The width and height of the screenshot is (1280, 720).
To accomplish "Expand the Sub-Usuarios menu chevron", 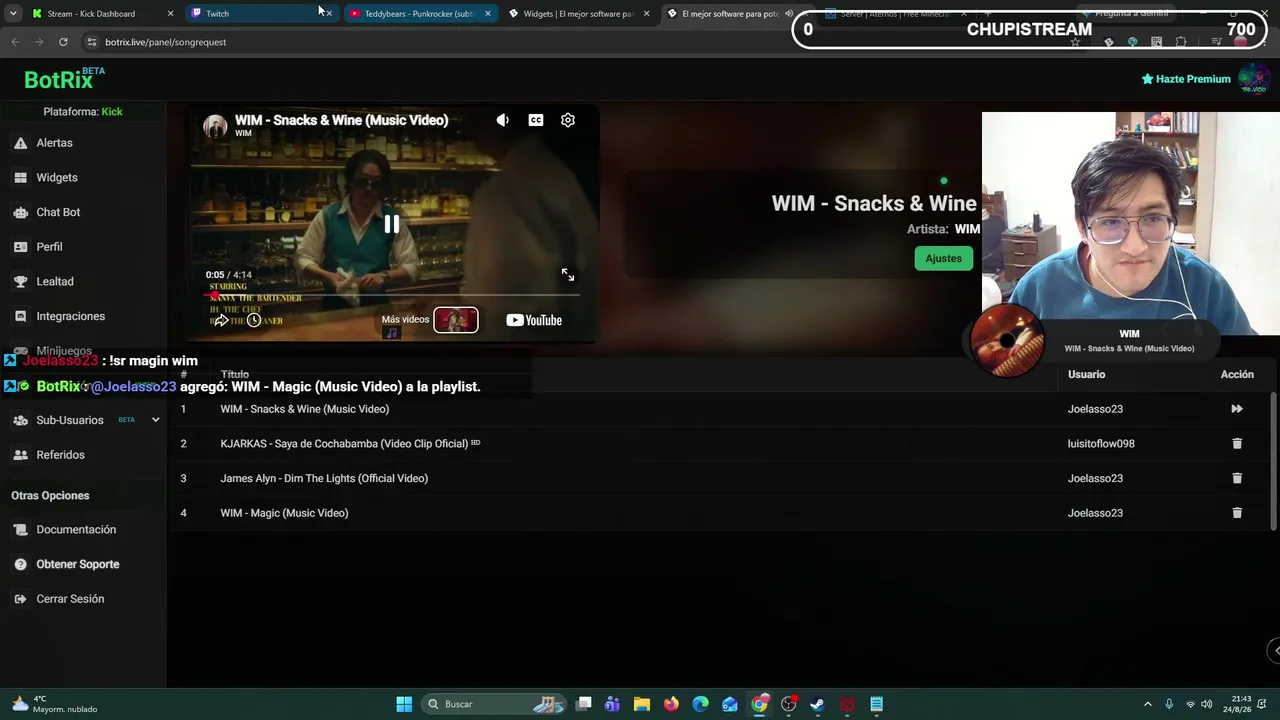I will [155, 420].
